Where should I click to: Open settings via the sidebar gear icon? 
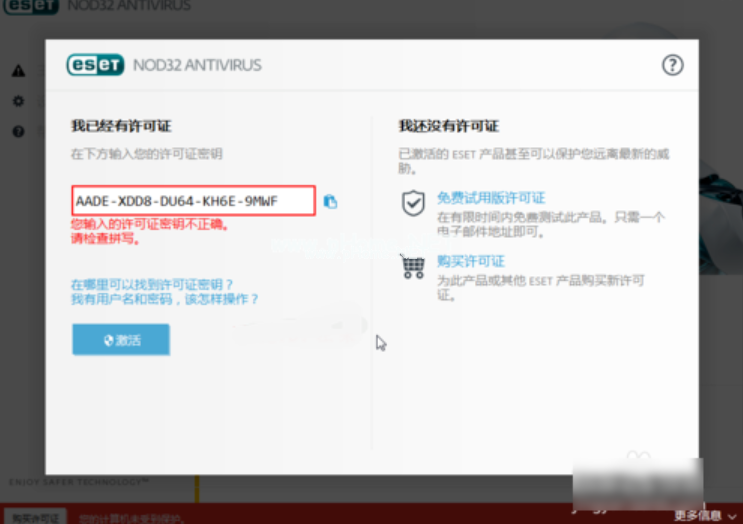18,101
